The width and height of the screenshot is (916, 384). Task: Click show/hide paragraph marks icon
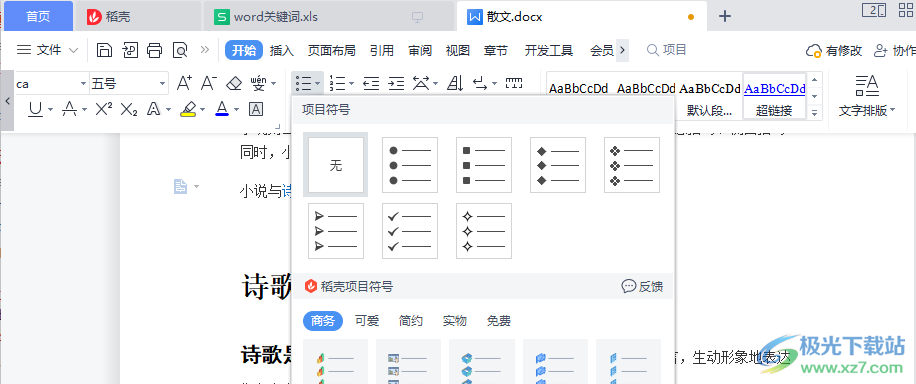click(x=481, y=84)
